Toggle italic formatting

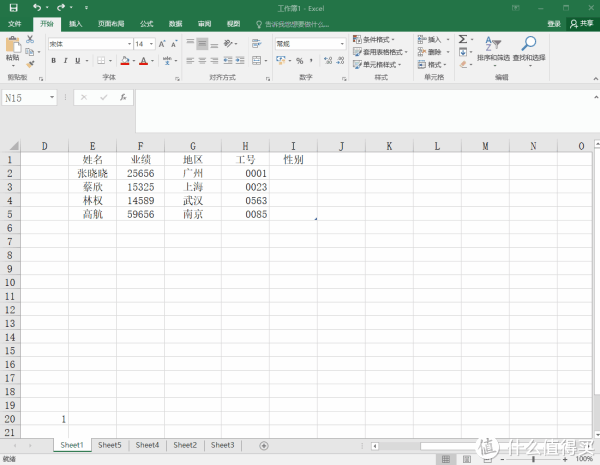click(66, 61)
